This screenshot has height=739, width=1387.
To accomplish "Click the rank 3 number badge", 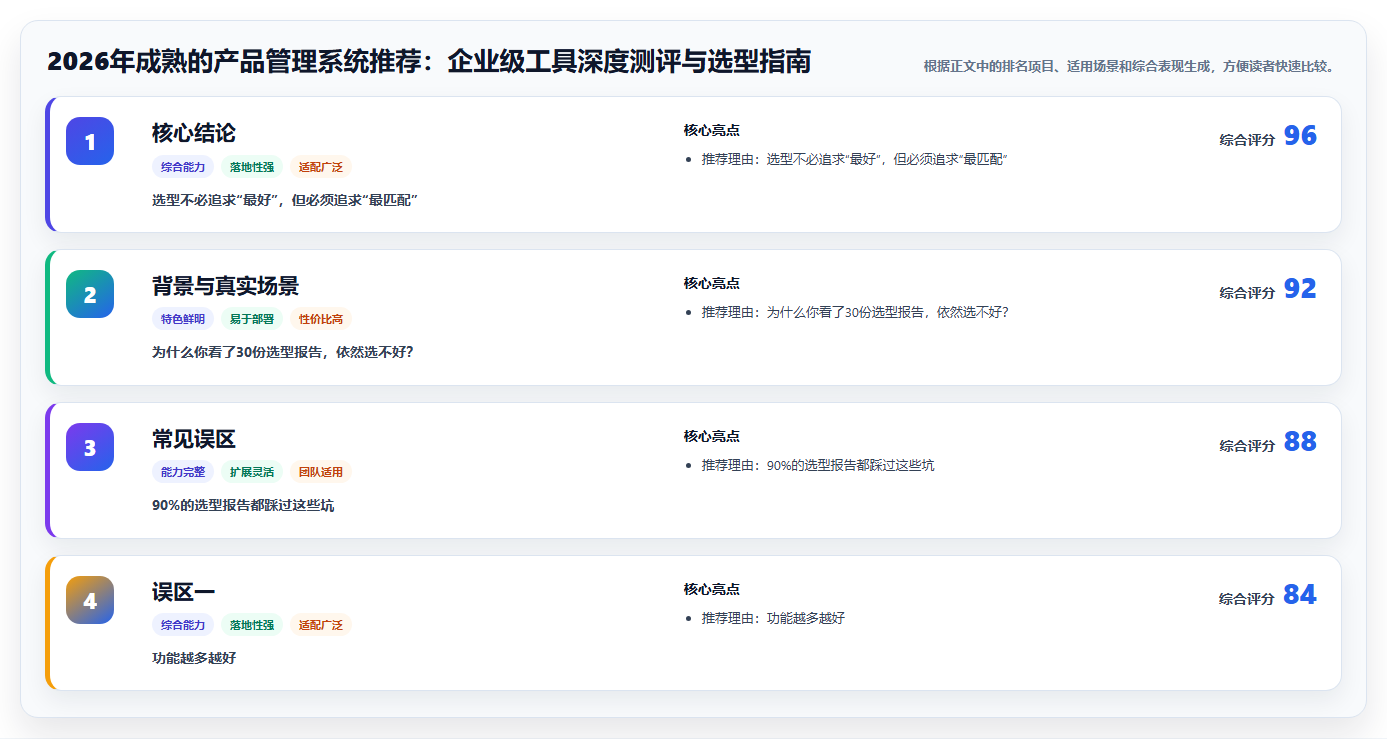I will coord(90,447).
